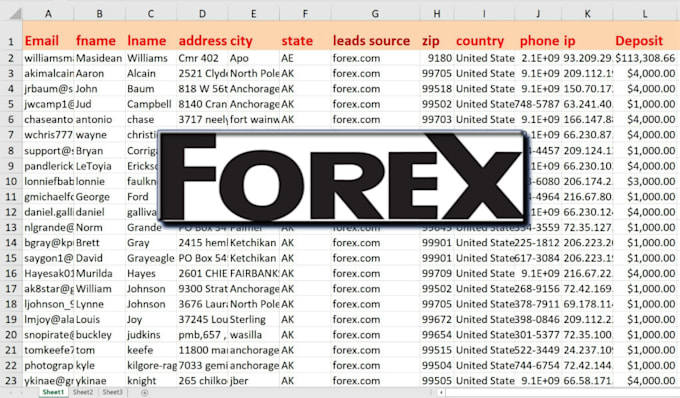The height and width of the screenshot is (398, 680).
Task: Click the 'phone' header cell
Action: tap(538, 36)
